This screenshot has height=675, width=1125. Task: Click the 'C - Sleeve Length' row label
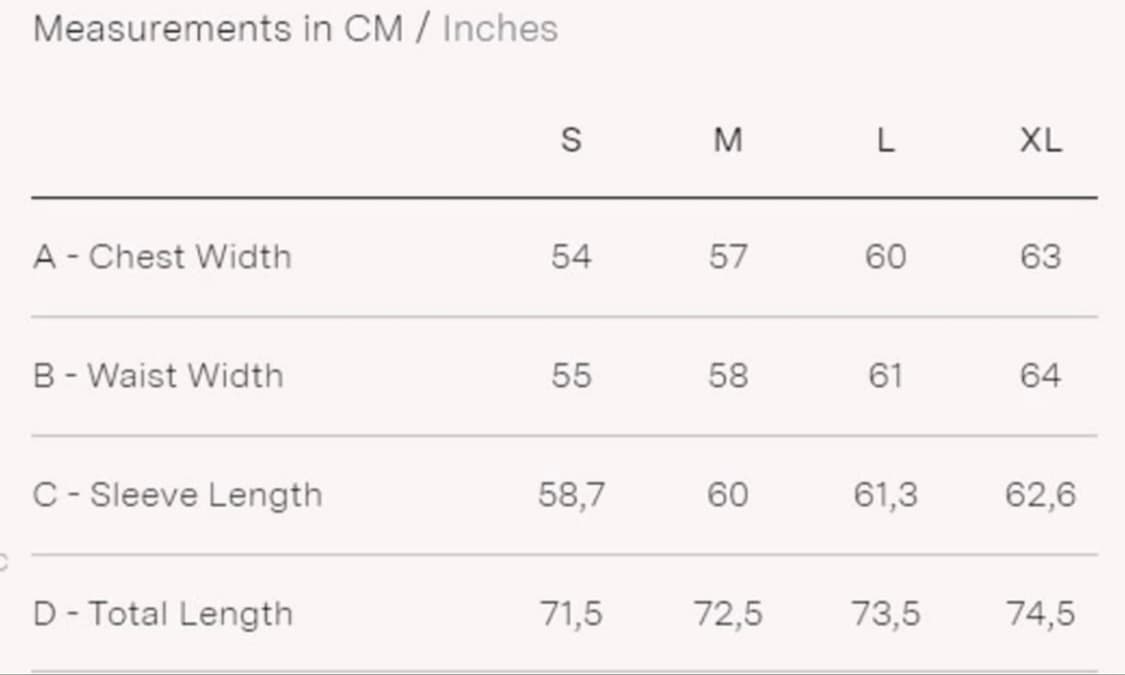tap(177, 495)
